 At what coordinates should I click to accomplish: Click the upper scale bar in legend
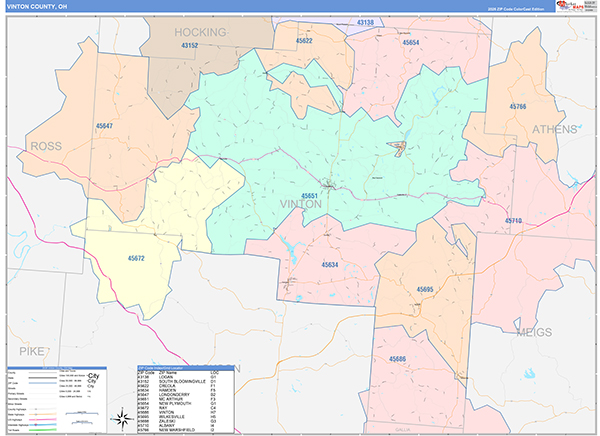click(x=82, y=413)
